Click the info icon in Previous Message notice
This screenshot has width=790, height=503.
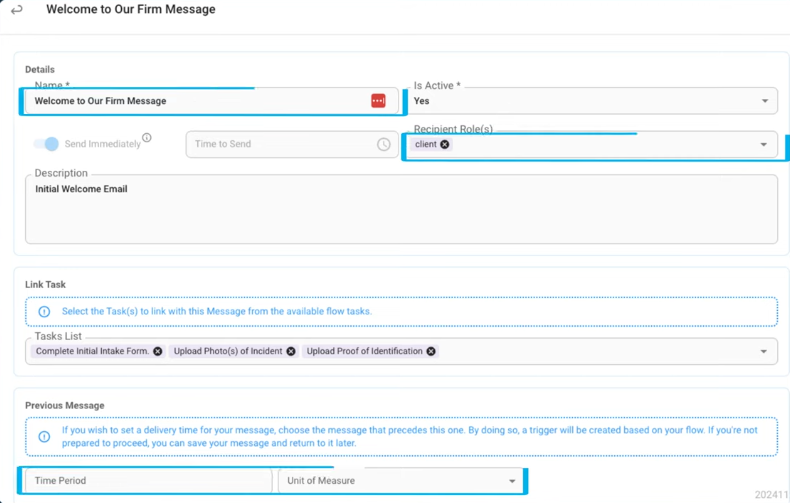(44, 437)
